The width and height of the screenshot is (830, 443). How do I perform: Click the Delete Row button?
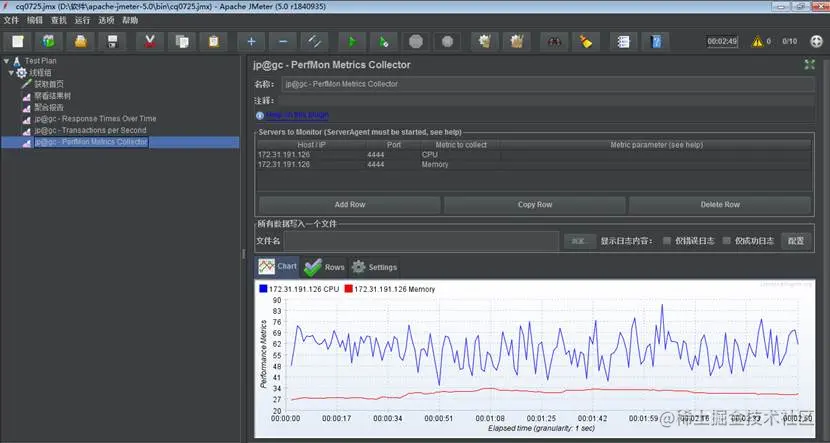point(720,205)
